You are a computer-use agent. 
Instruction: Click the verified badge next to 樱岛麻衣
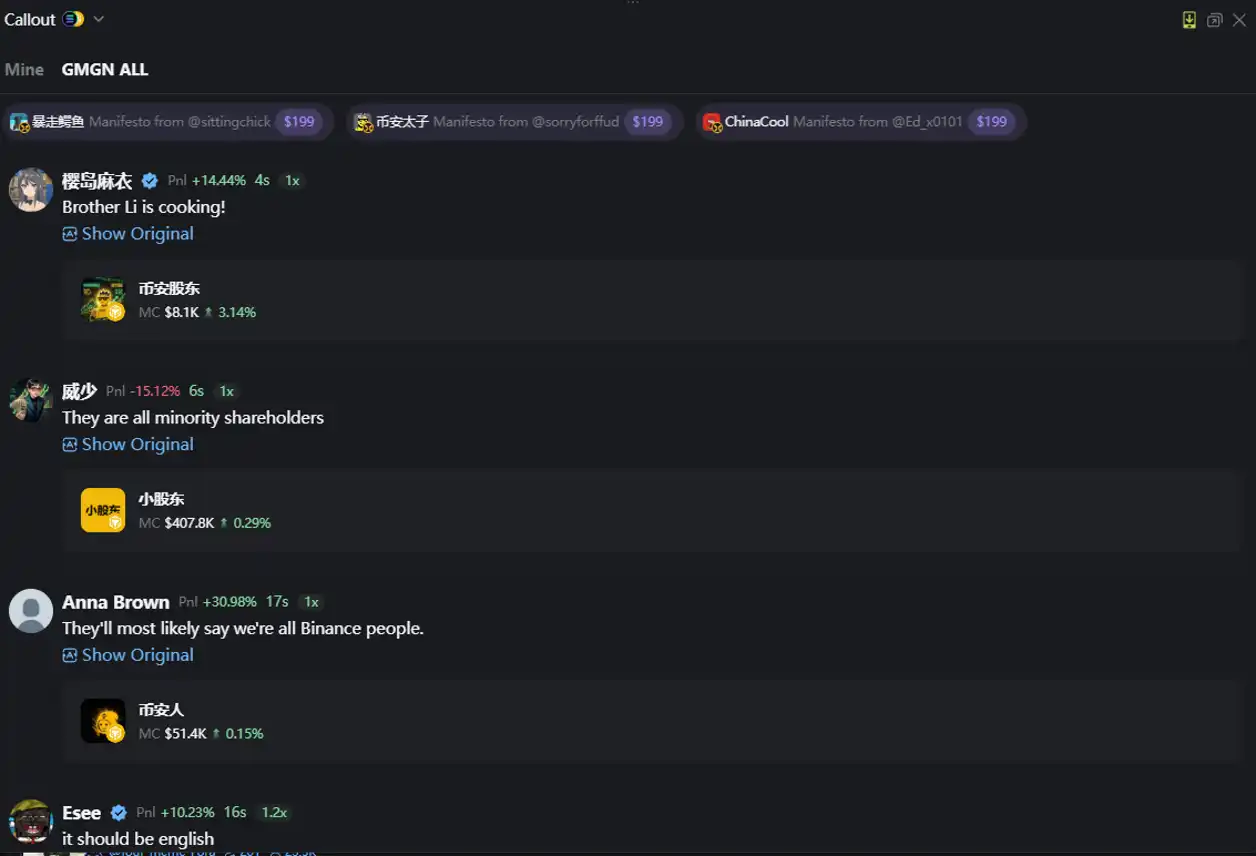(x=150, y=181)
